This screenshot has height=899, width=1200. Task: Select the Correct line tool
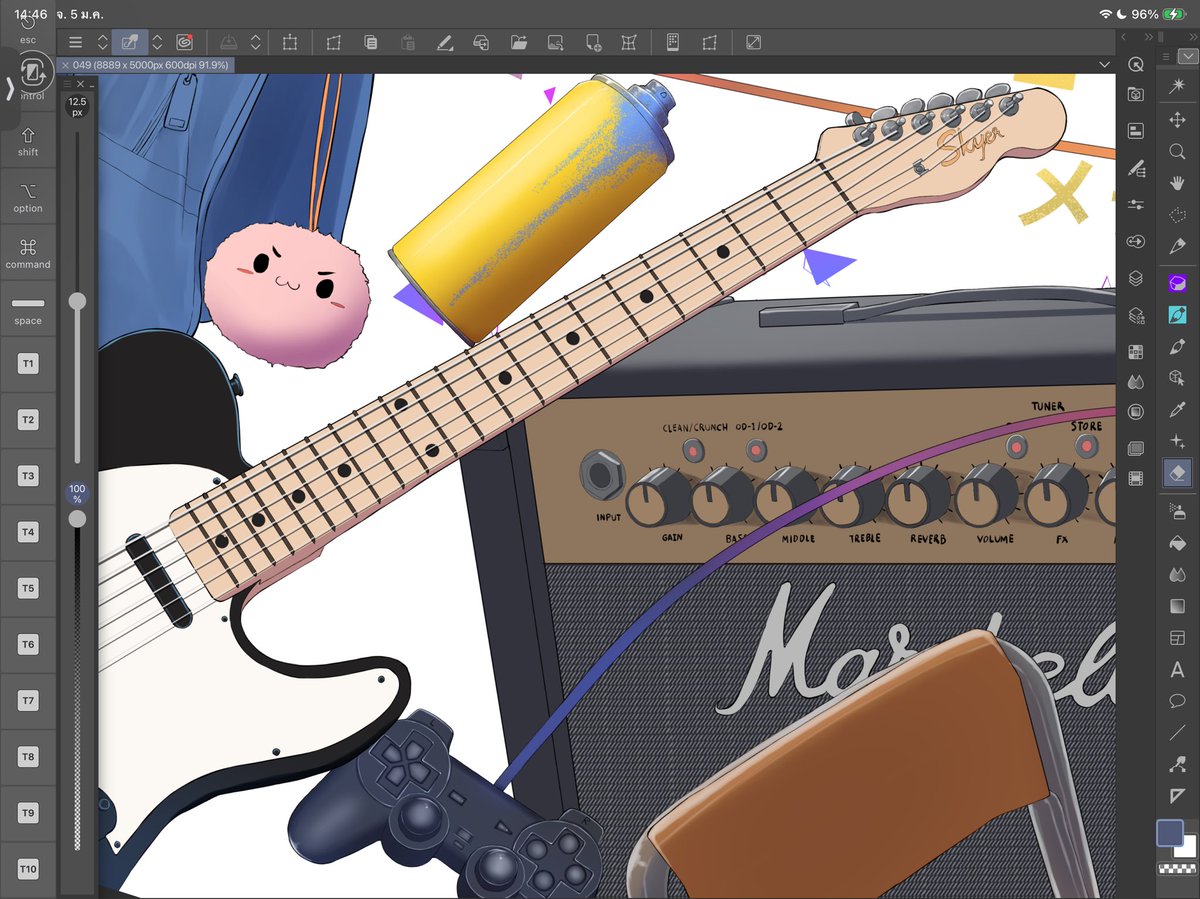pyautogui.click(x=1177, y=765)
